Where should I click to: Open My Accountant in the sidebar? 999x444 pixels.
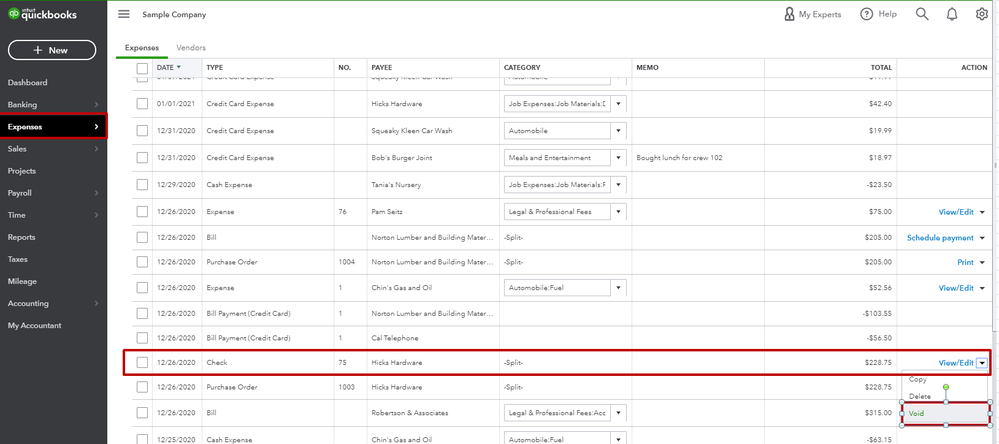tap(34, 326)
